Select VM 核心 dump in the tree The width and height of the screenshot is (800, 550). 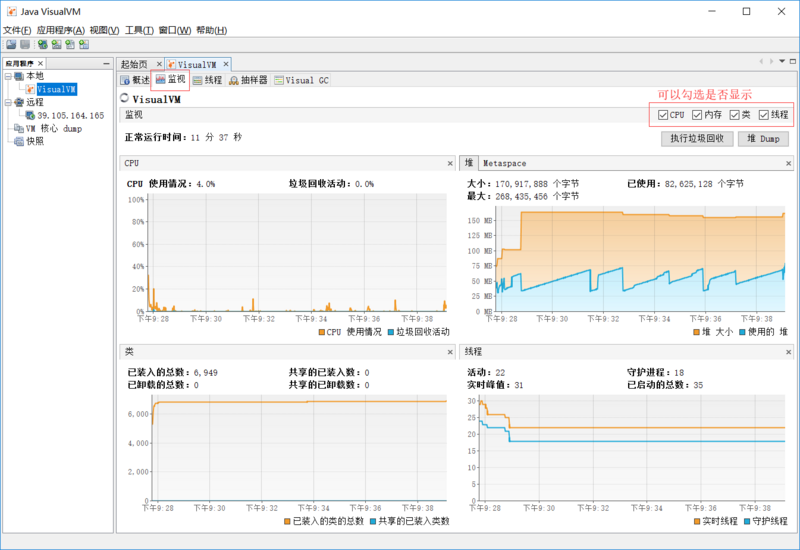tap(54, 128)
